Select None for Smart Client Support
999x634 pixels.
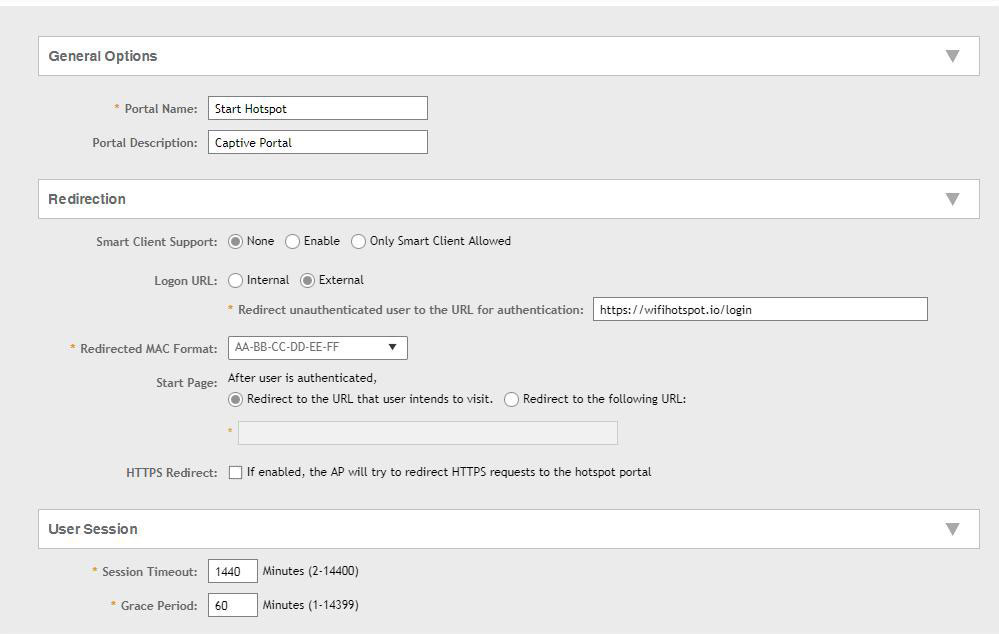click(236, 242)
